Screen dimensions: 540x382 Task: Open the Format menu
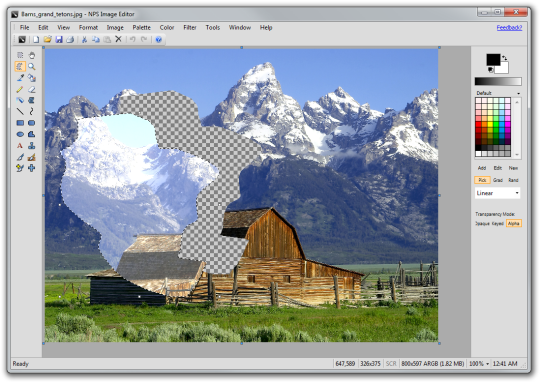coord(88,28)
